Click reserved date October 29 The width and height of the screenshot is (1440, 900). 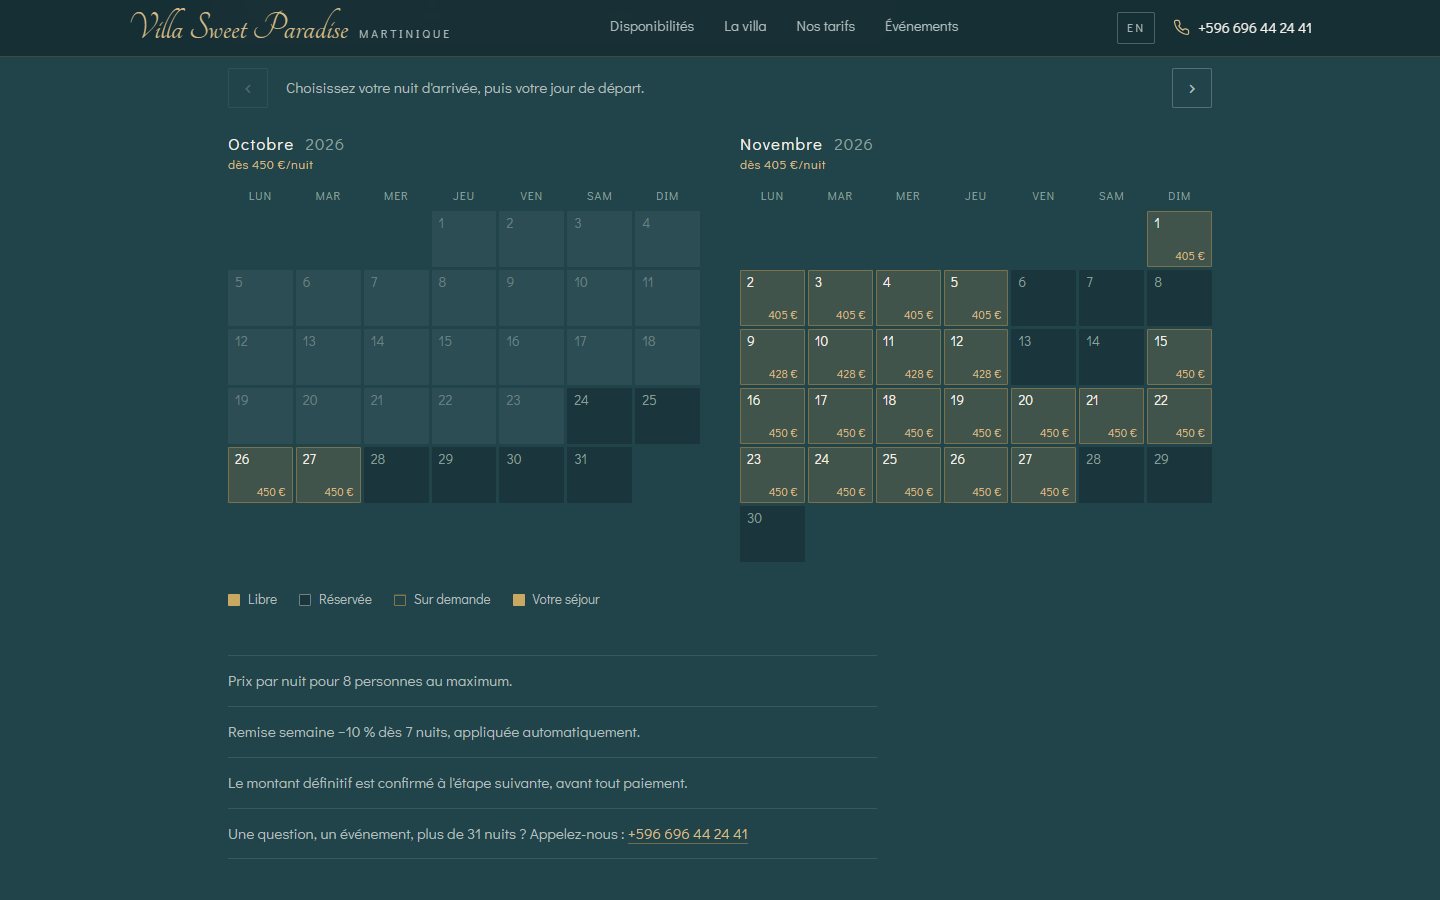[464, 475]
